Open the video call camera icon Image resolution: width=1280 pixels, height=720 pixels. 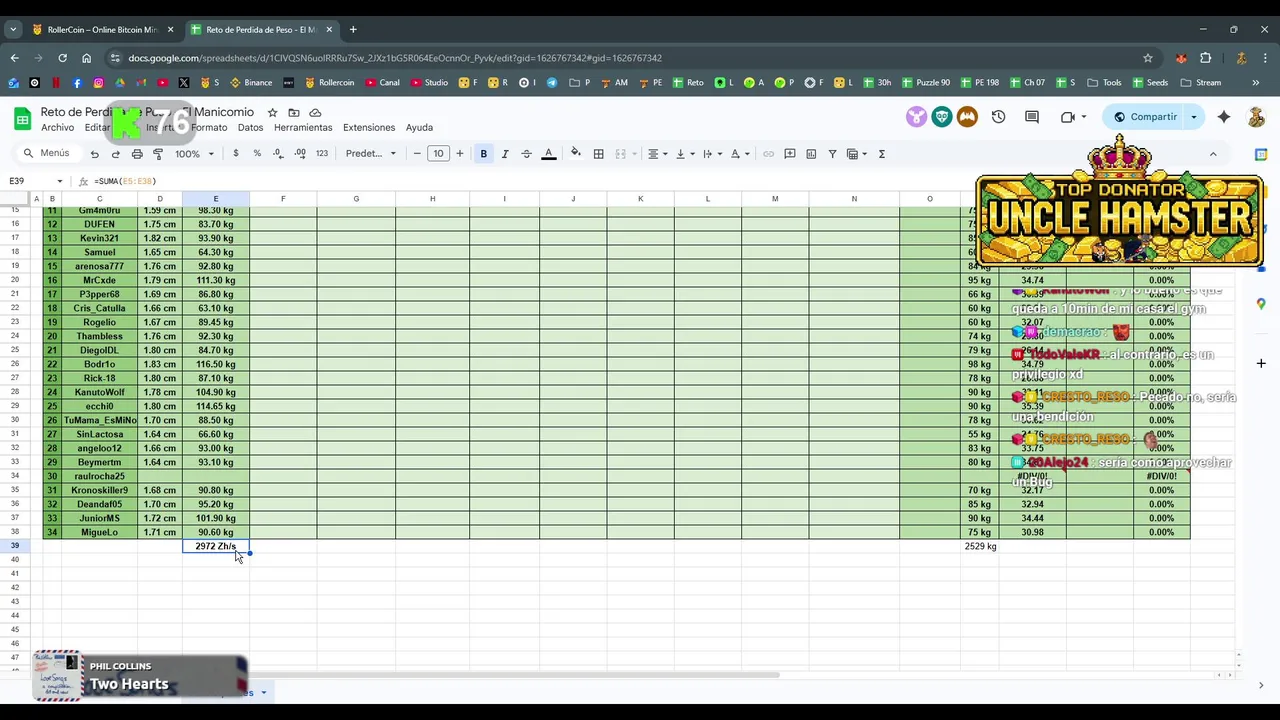[1068, 117]
